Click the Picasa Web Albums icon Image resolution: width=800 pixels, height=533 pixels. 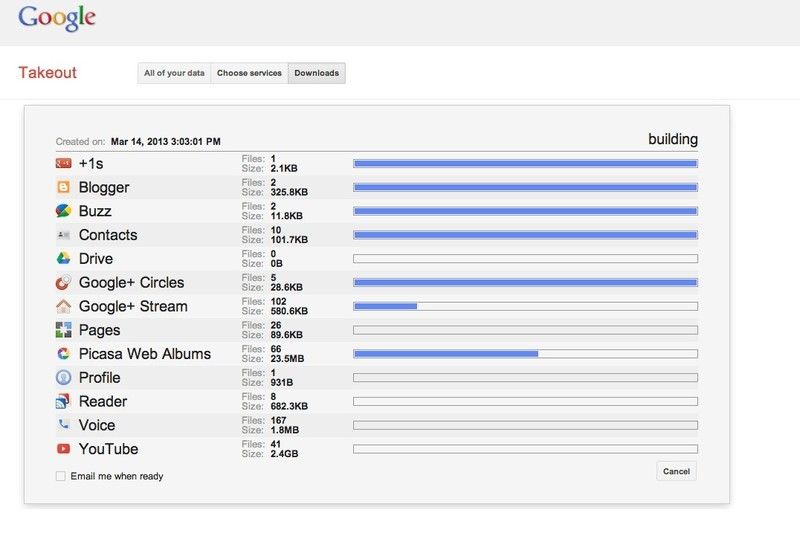[x=63, y=354]
